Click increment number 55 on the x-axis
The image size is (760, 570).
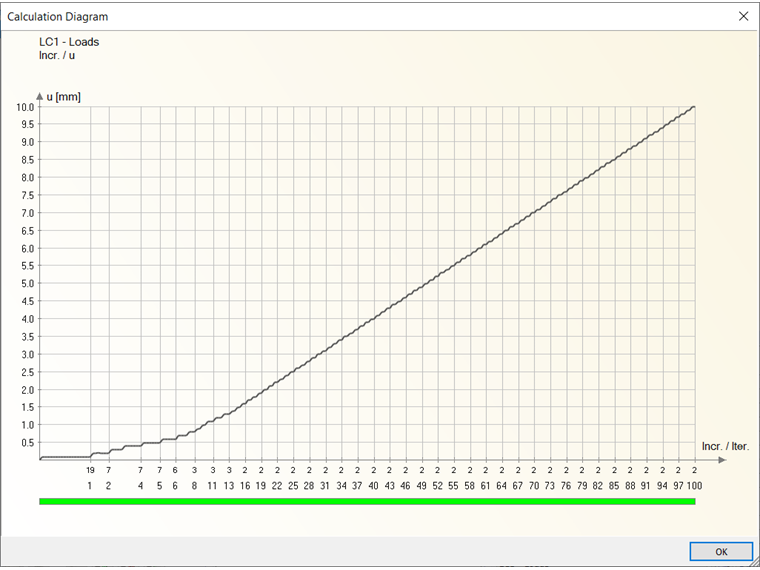coord(454,486)
